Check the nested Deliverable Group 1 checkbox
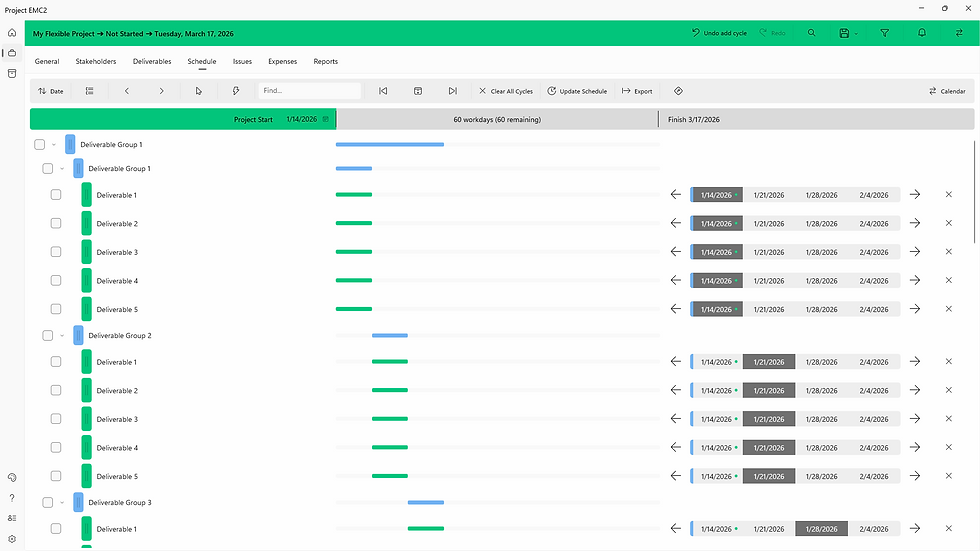 pos(48,168)
